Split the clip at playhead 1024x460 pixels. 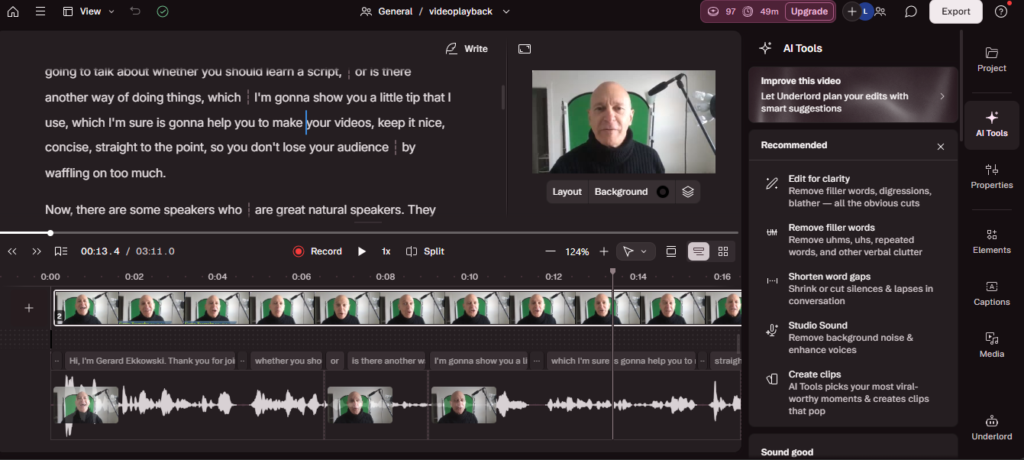(425, 252)
